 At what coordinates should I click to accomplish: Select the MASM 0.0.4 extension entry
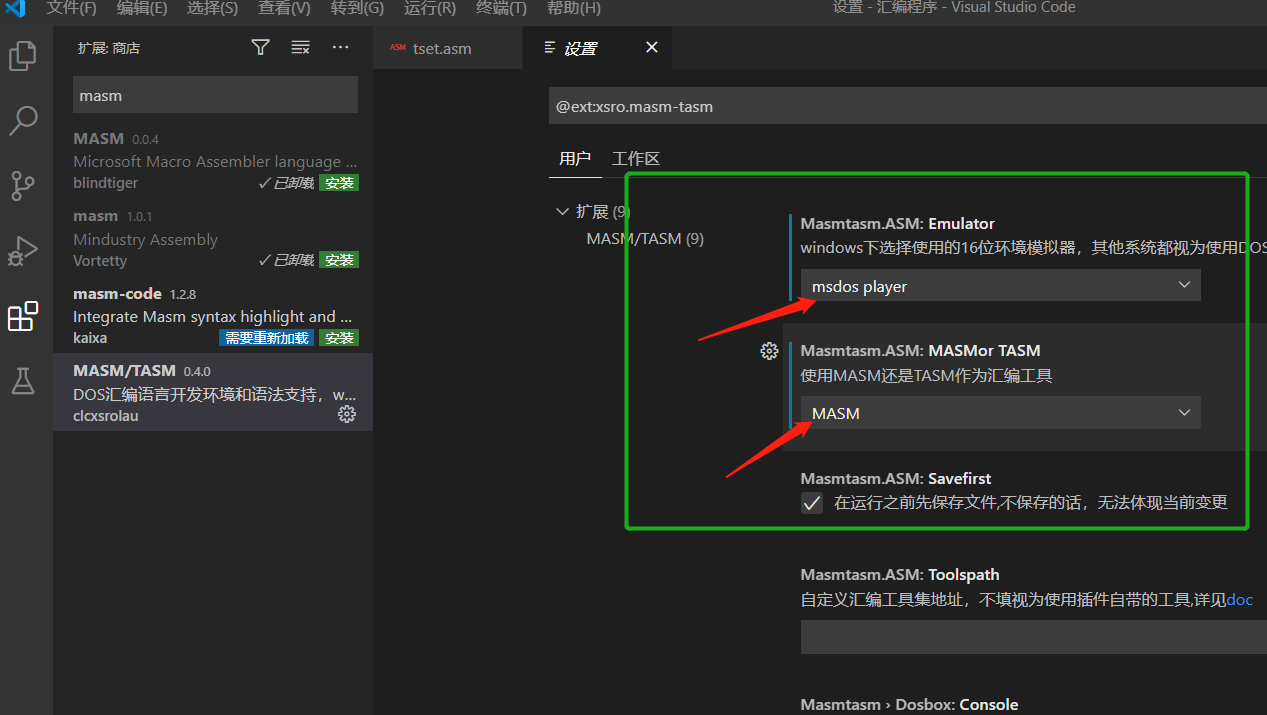(x=213, y=160)
